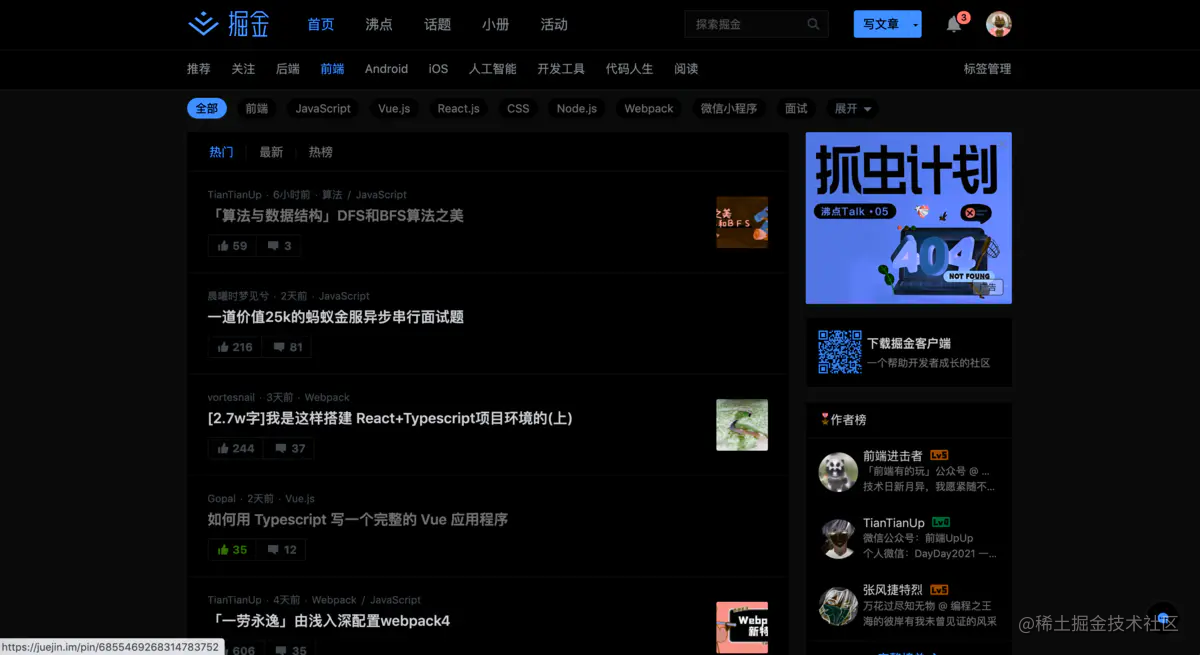Go to 首页 in top navigation

click(321, 24)
